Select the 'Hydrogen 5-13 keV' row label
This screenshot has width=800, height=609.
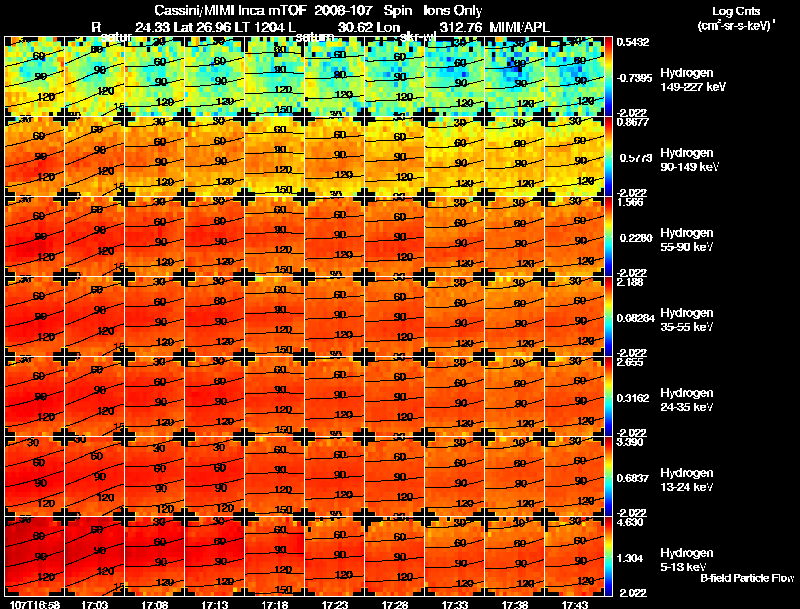coord(687,560)
